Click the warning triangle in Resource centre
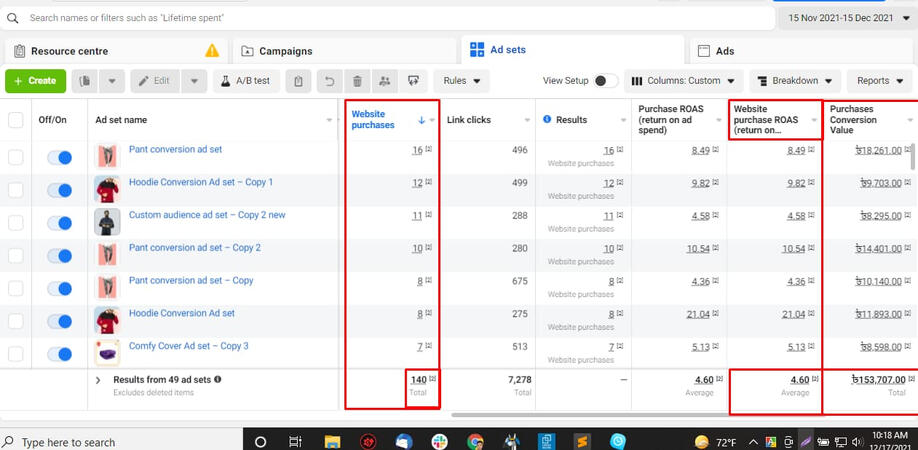The width and height of the screenshot is (918, 450). tap(212, 51)
